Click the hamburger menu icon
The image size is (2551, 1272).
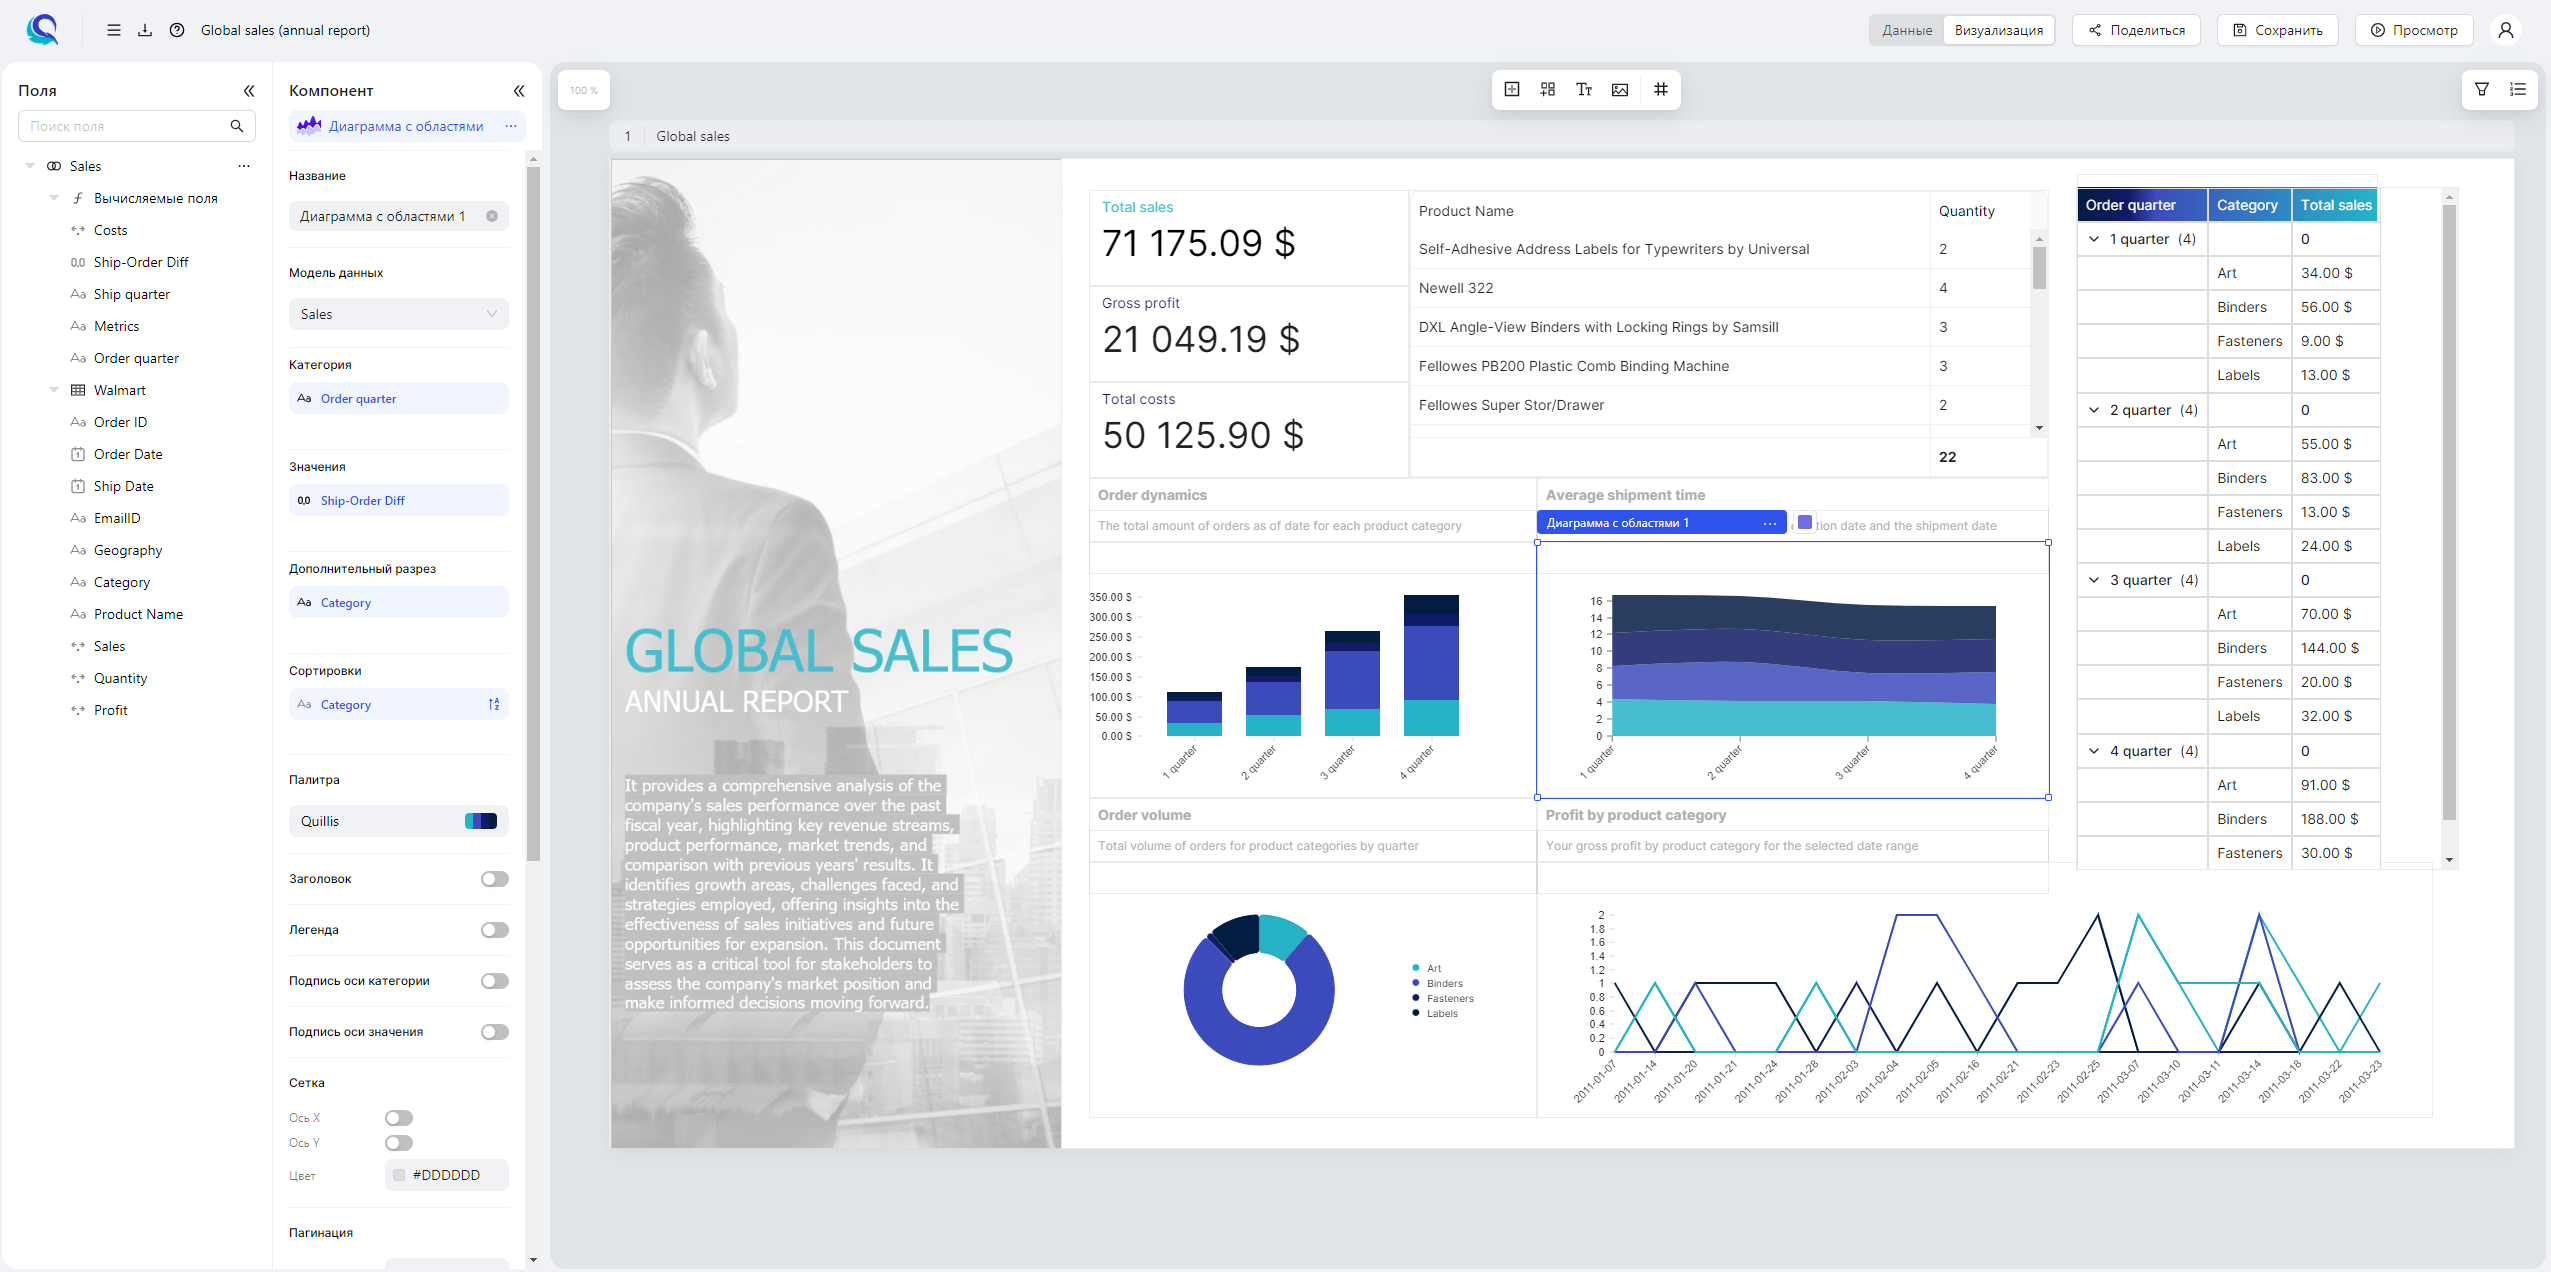pos(114,30)
